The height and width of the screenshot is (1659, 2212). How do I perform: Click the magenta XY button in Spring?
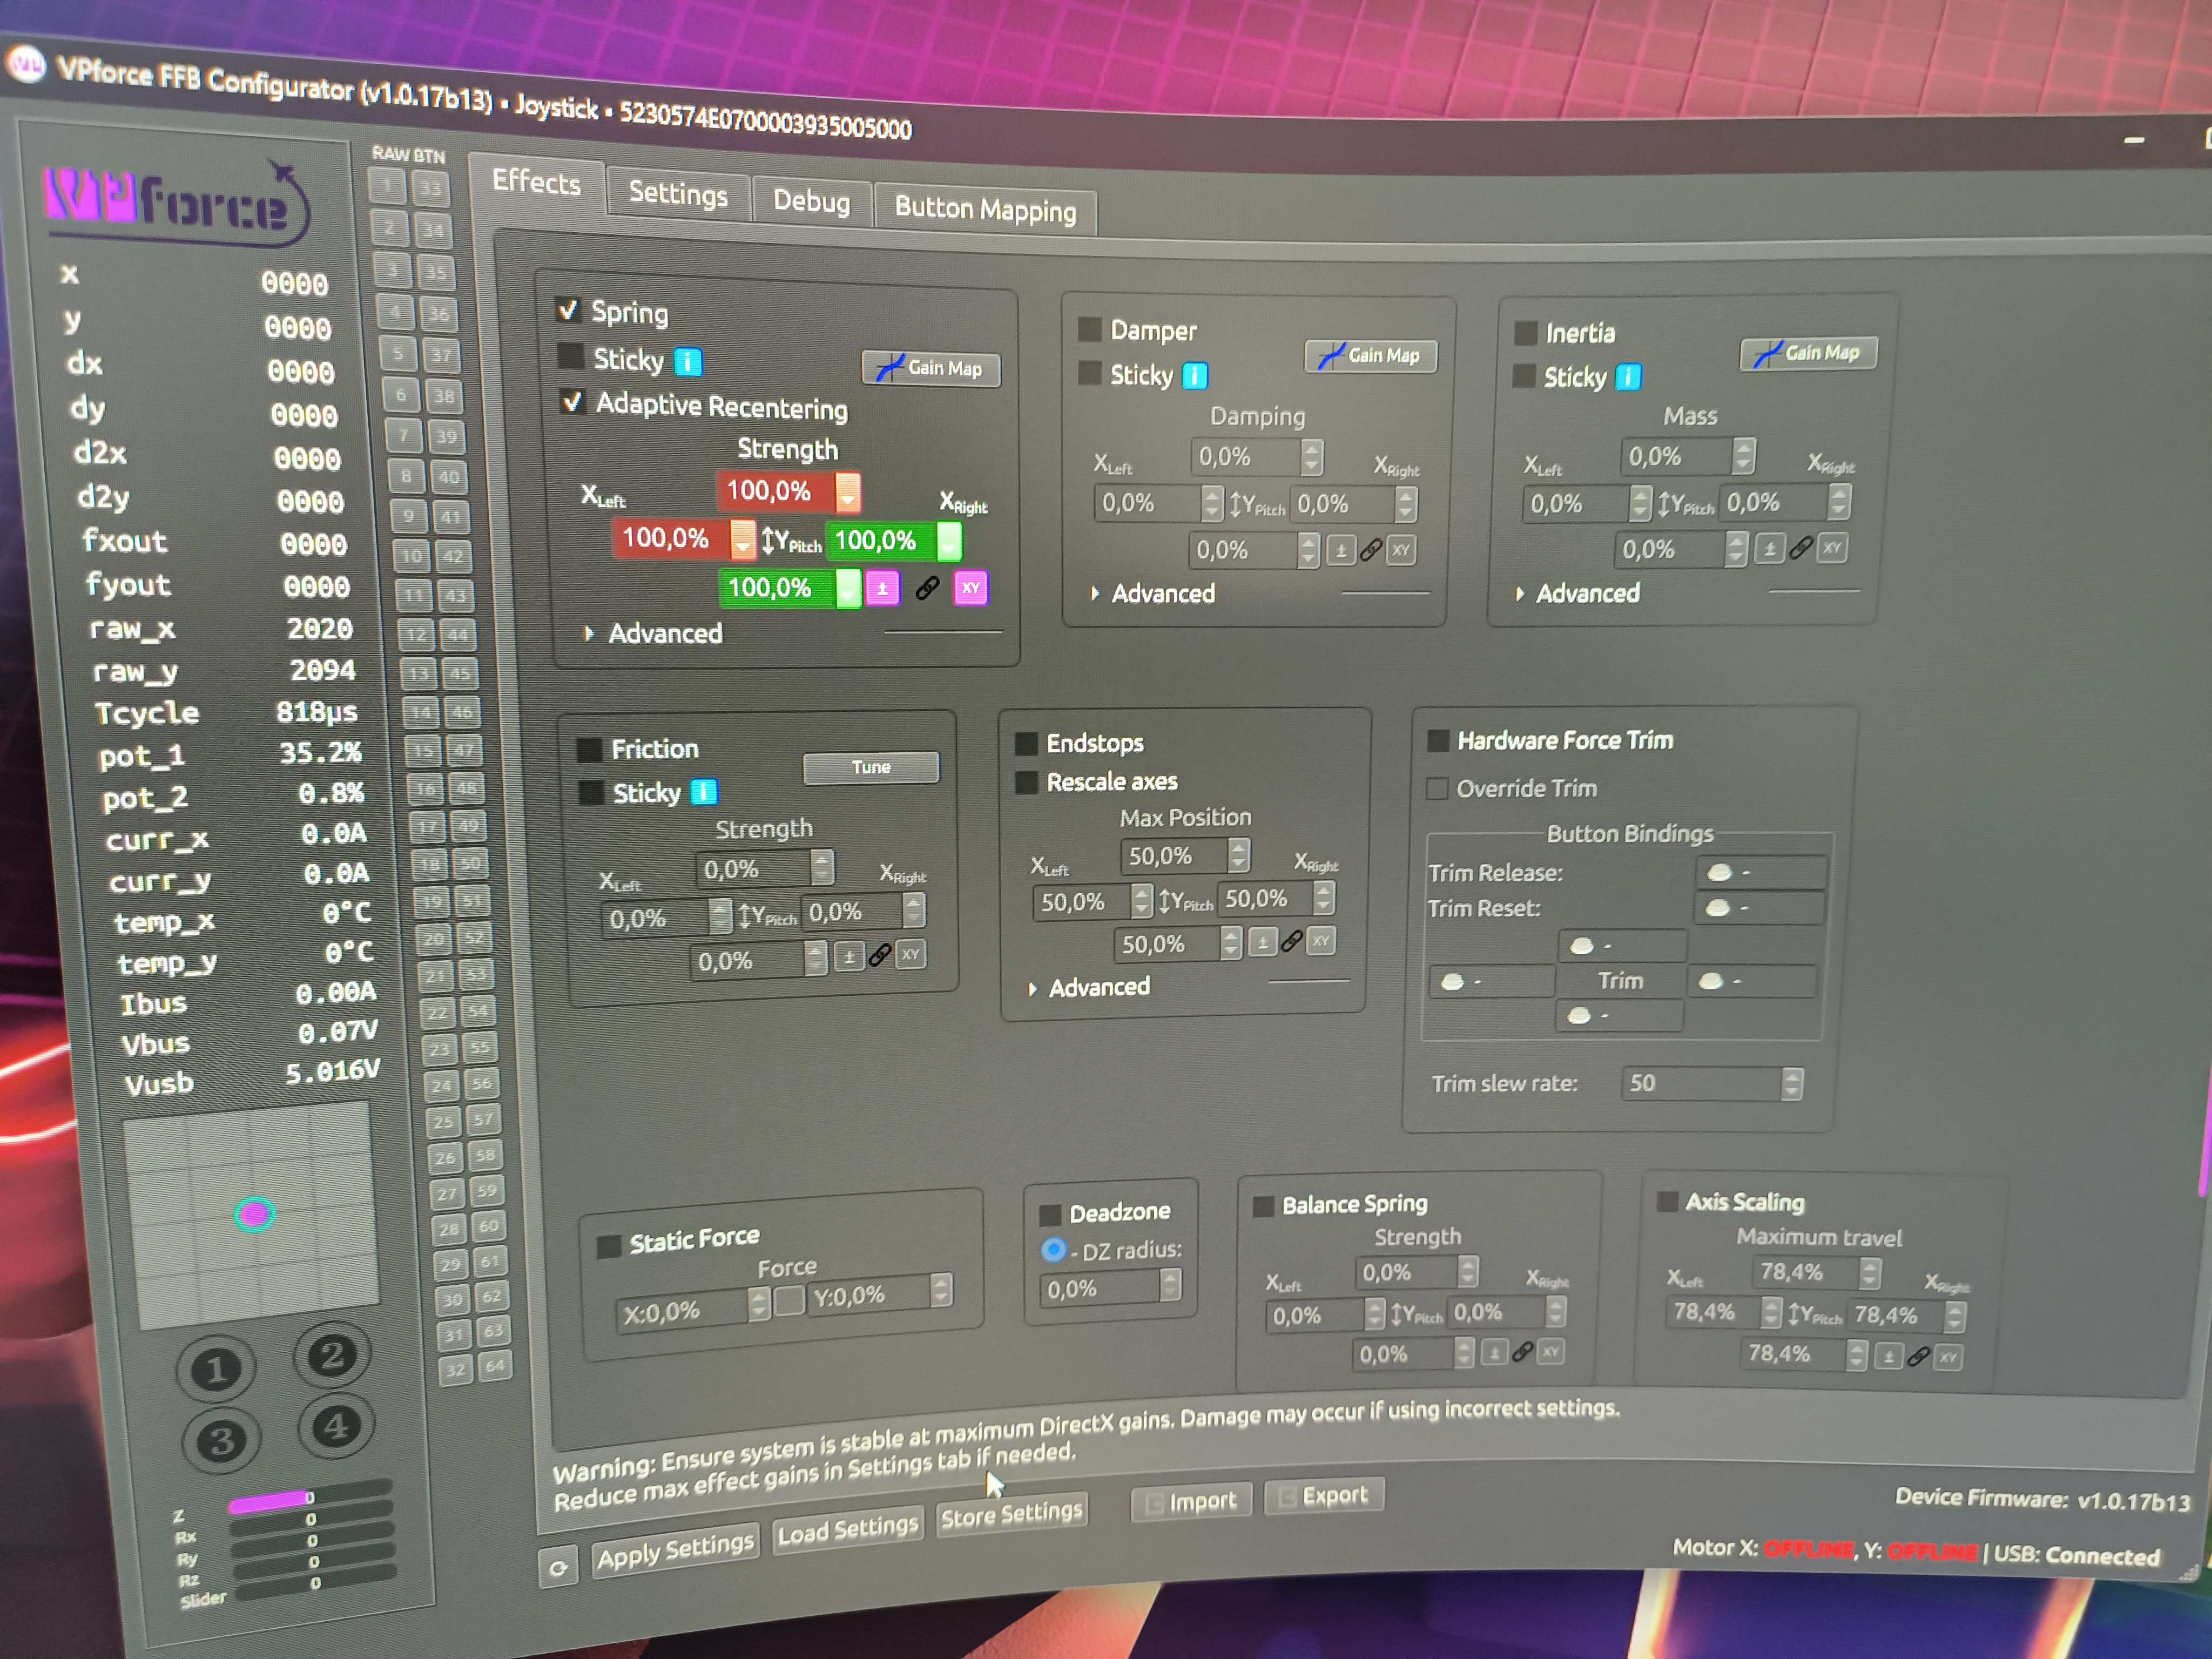pyautogui.click(x=970, y=587)
